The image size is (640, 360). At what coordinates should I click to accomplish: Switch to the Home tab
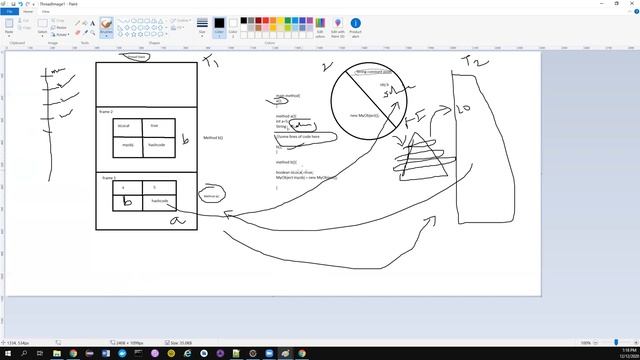coord(28,11)
